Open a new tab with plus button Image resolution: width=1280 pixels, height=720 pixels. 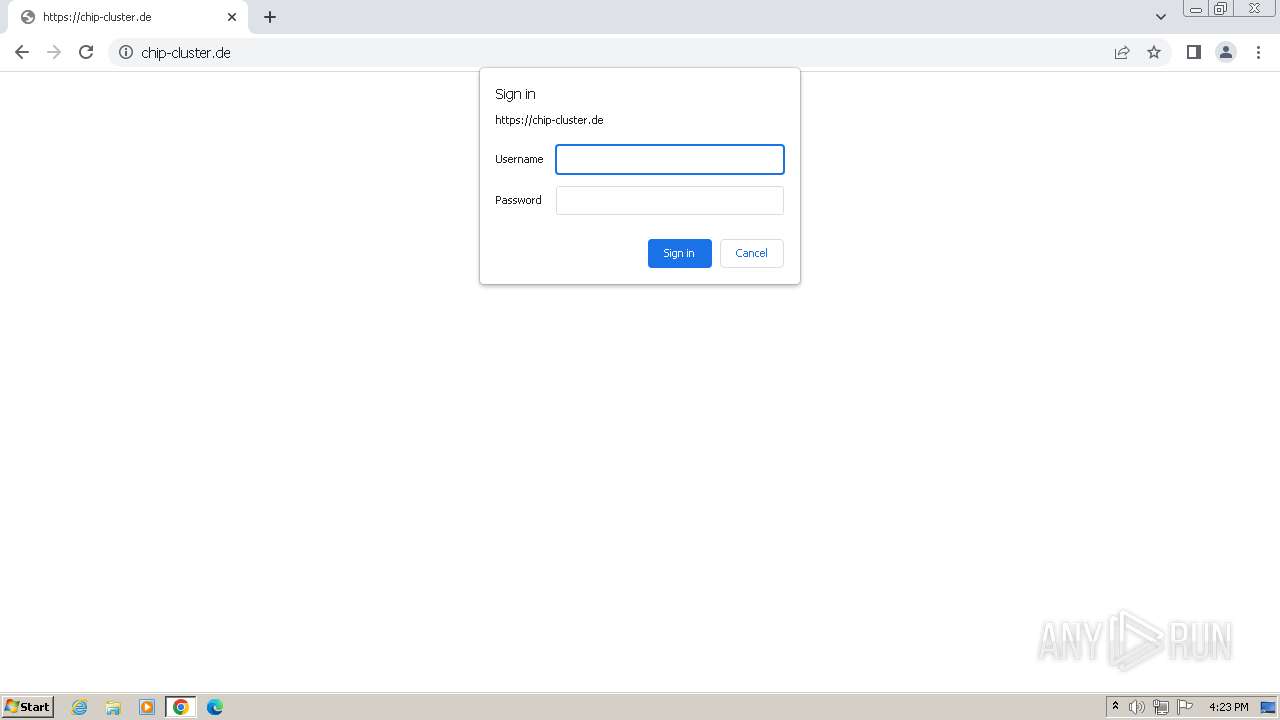270,17
